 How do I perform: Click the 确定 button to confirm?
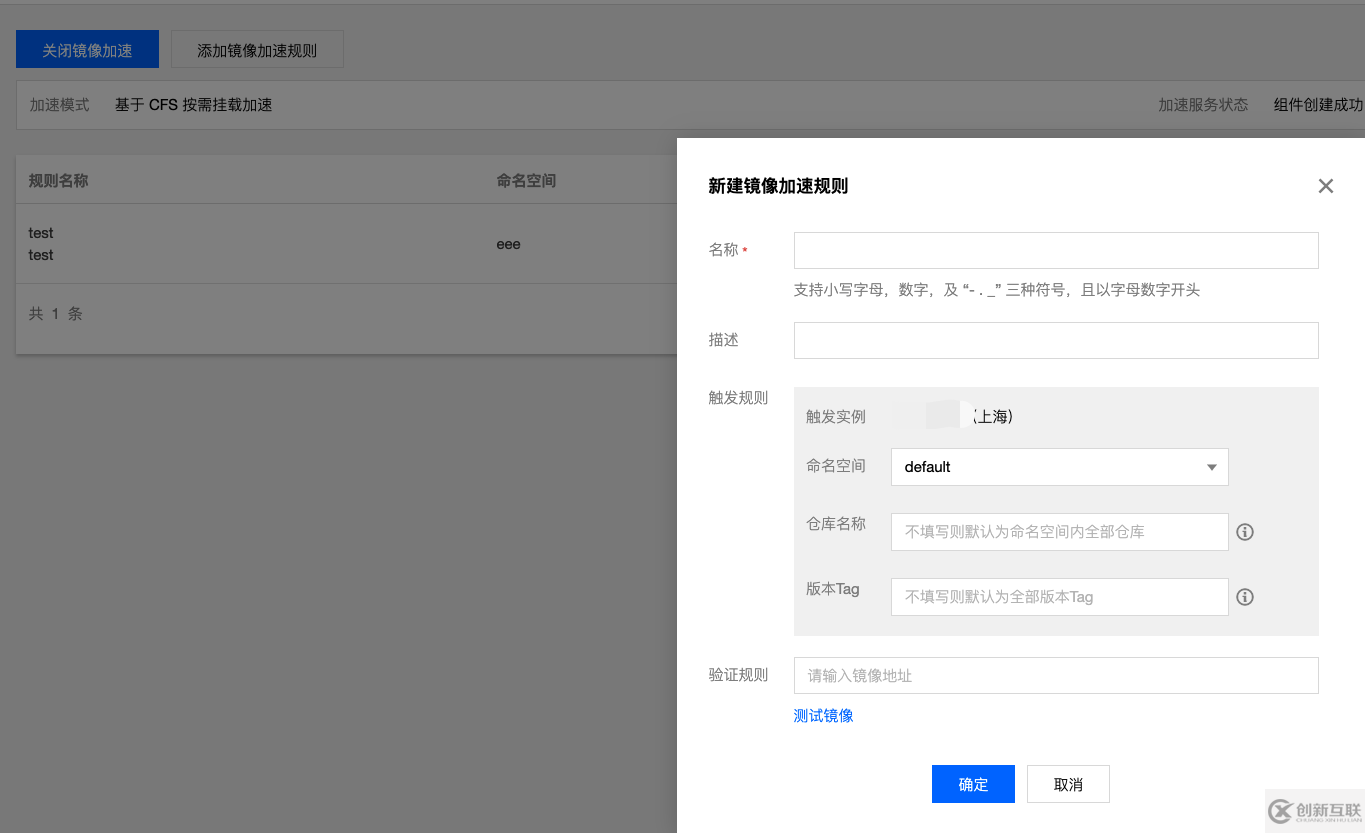coord(972,783)
